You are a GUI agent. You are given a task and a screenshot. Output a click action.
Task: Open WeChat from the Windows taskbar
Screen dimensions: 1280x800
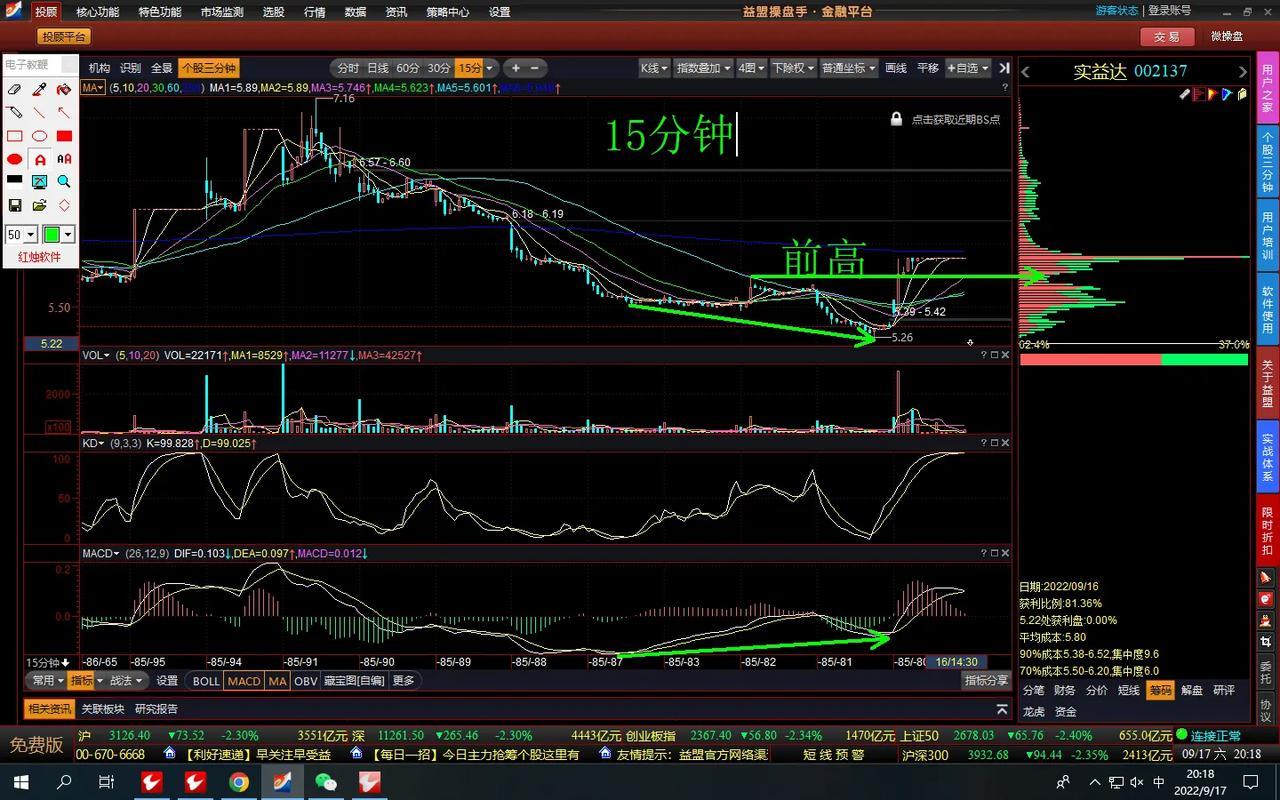click(325, 781)
